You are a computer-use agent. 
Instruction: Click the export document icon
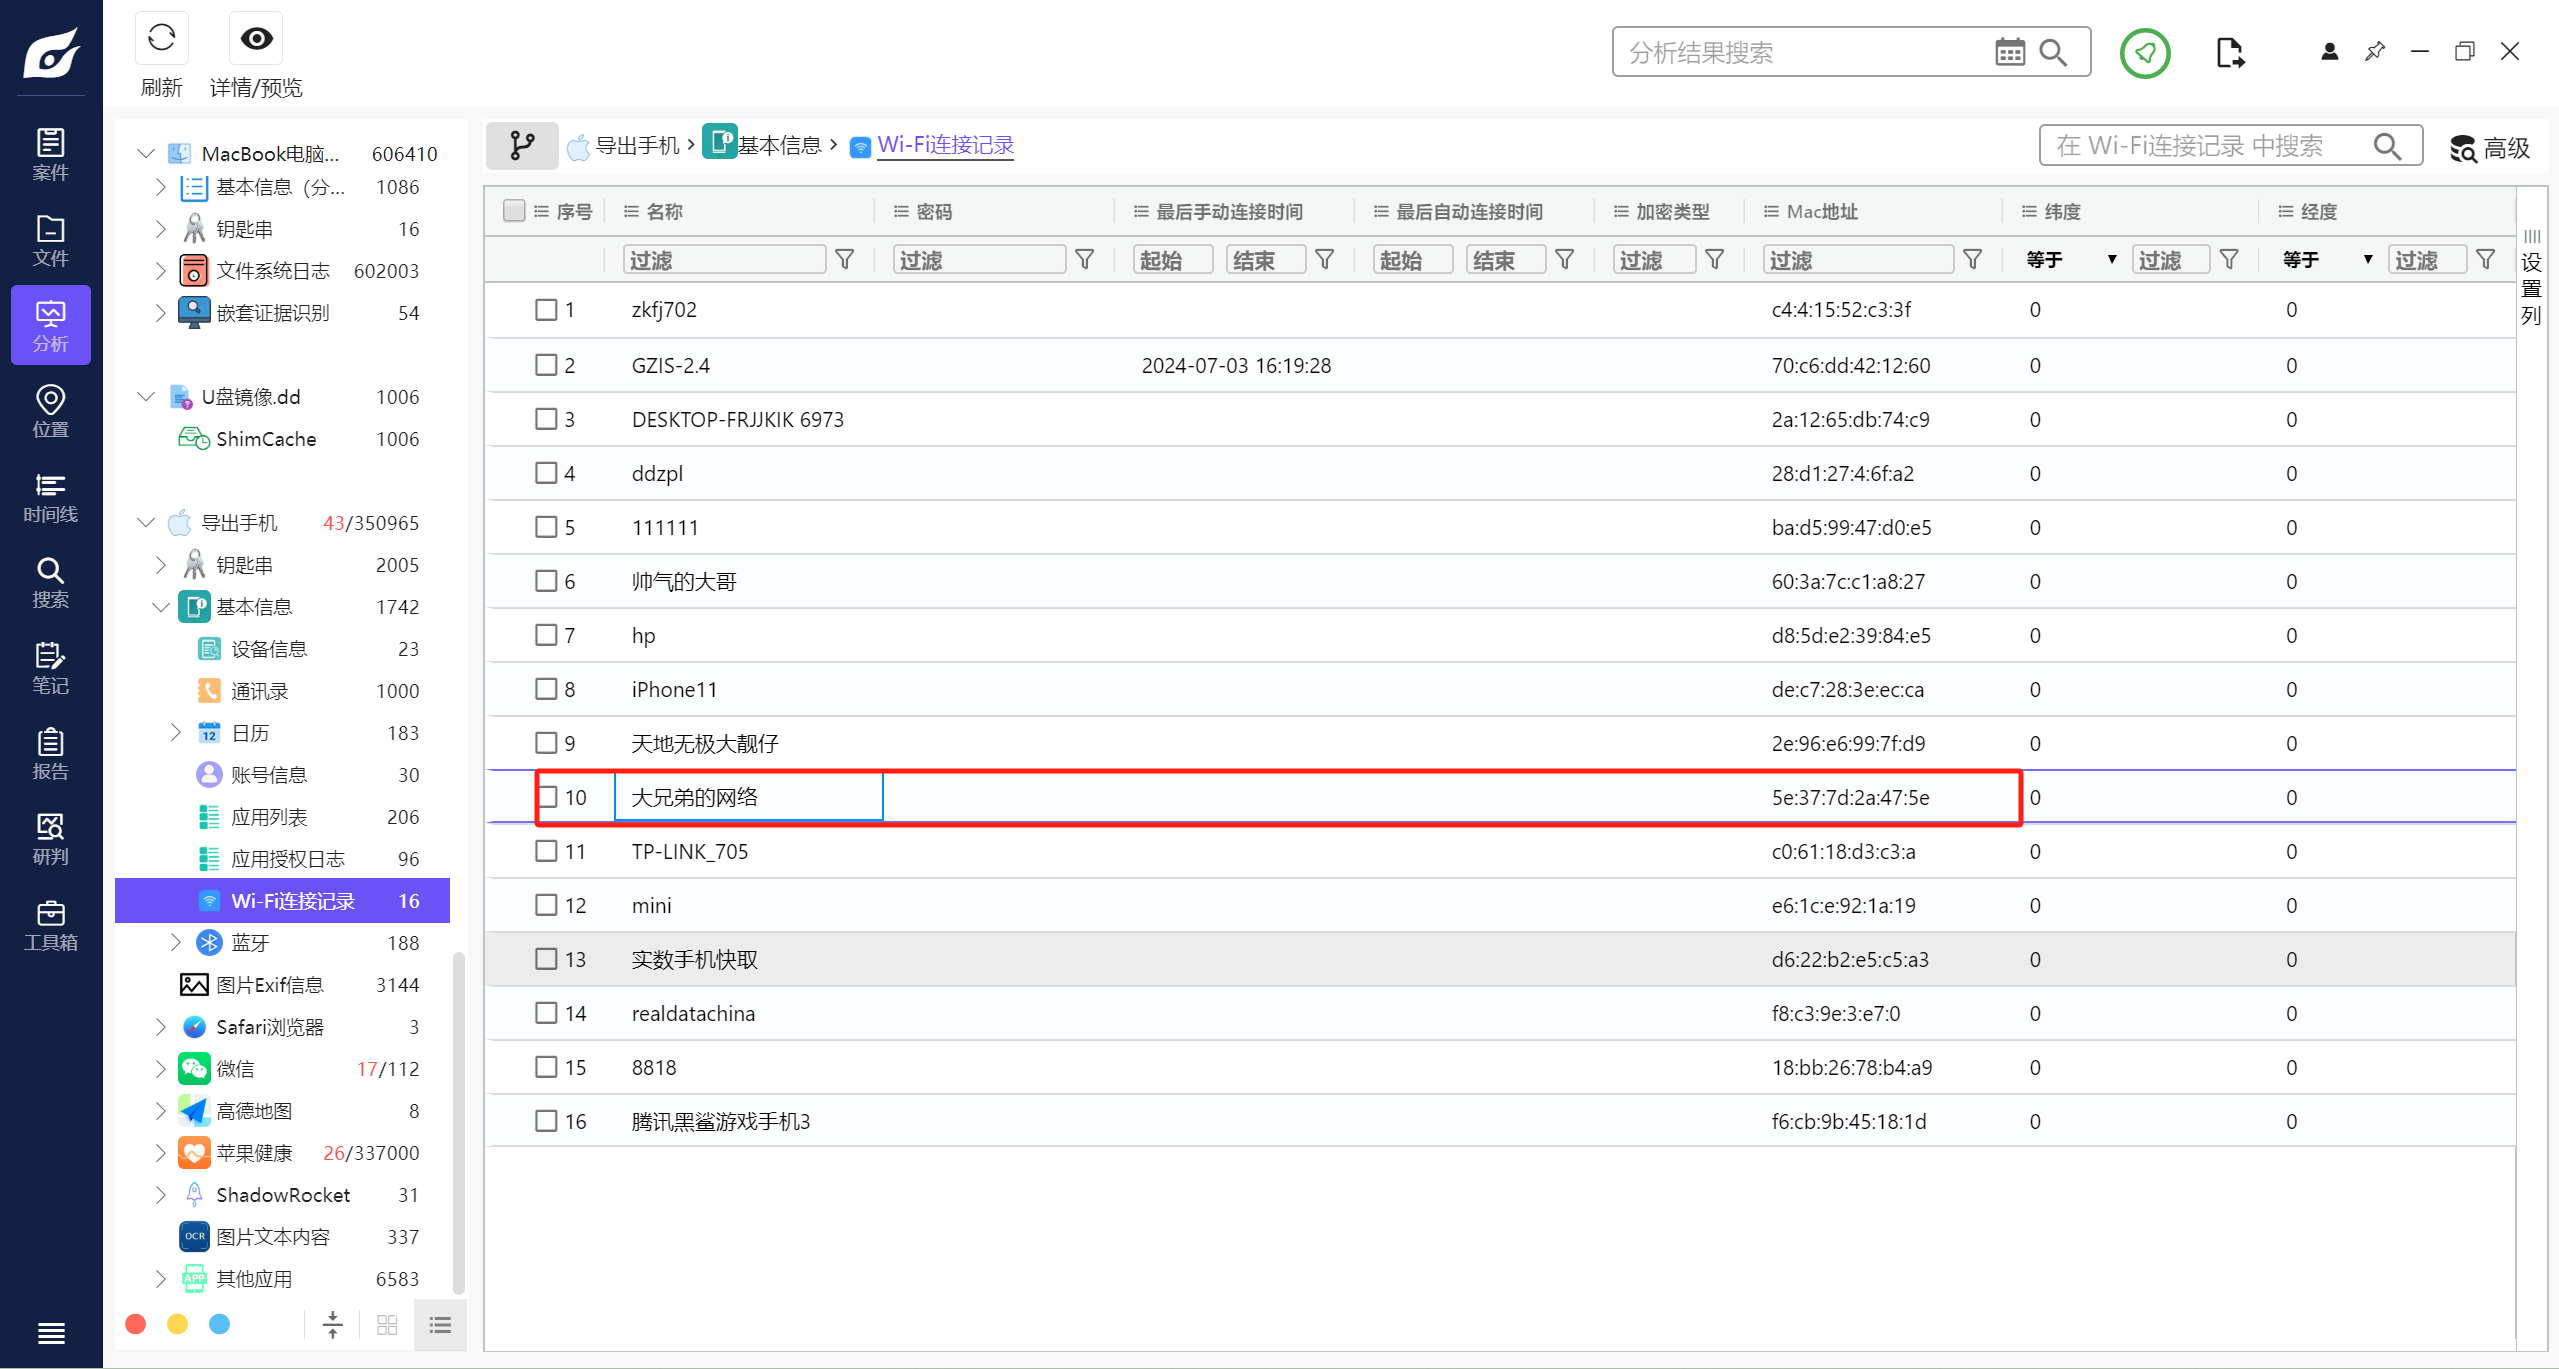2229,53
